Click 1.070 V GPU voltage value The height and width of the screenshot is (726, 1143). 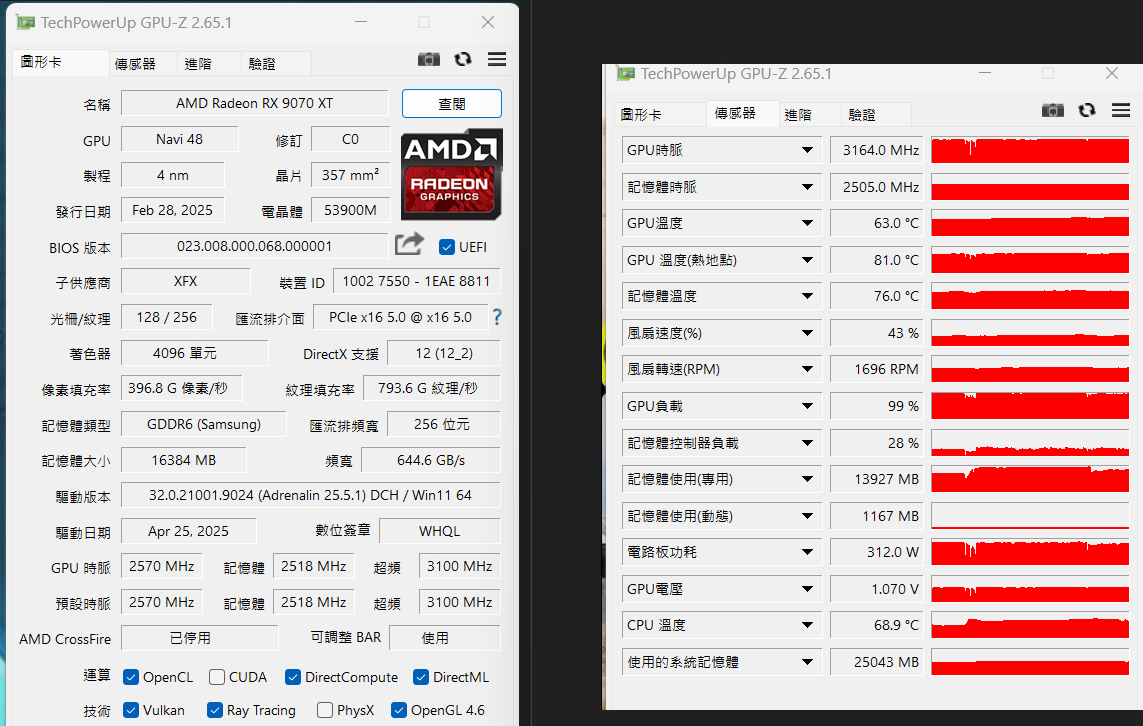[877, 589]
